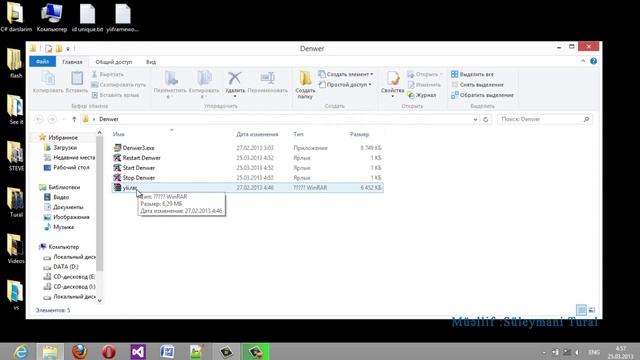Click the Explorer Back navigation arrow
640x360 pixels.
(39, 119)
